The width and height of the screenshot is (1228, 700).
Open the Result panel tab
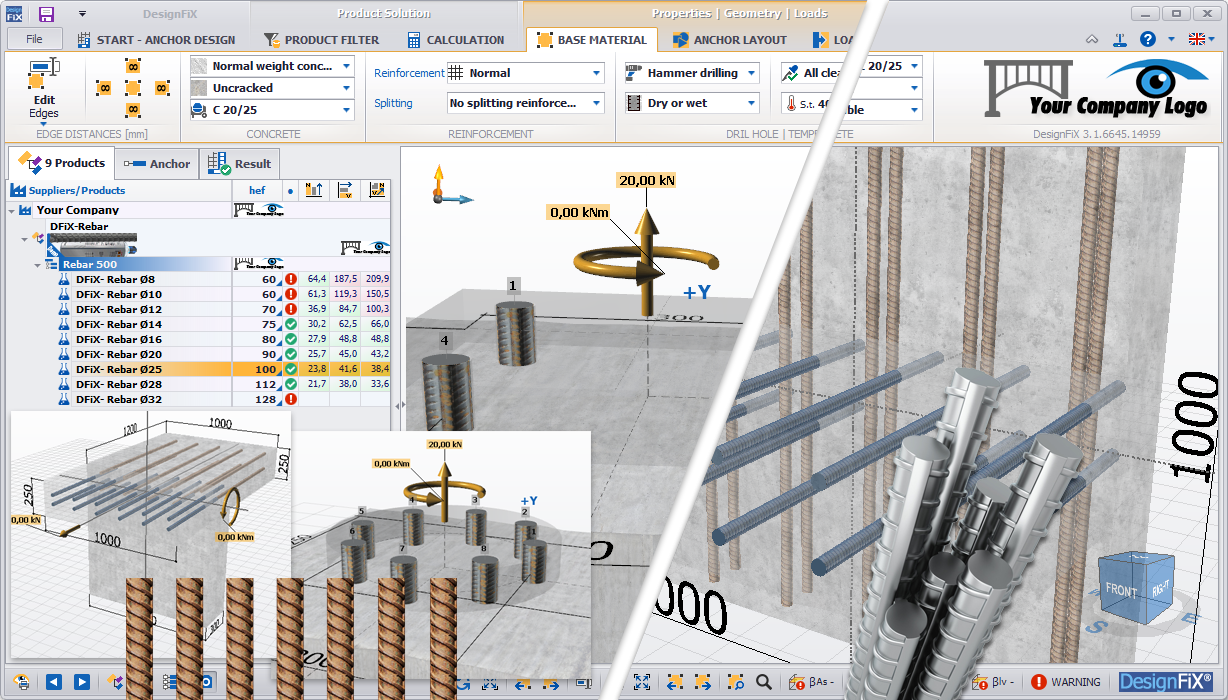click(240, 164)
